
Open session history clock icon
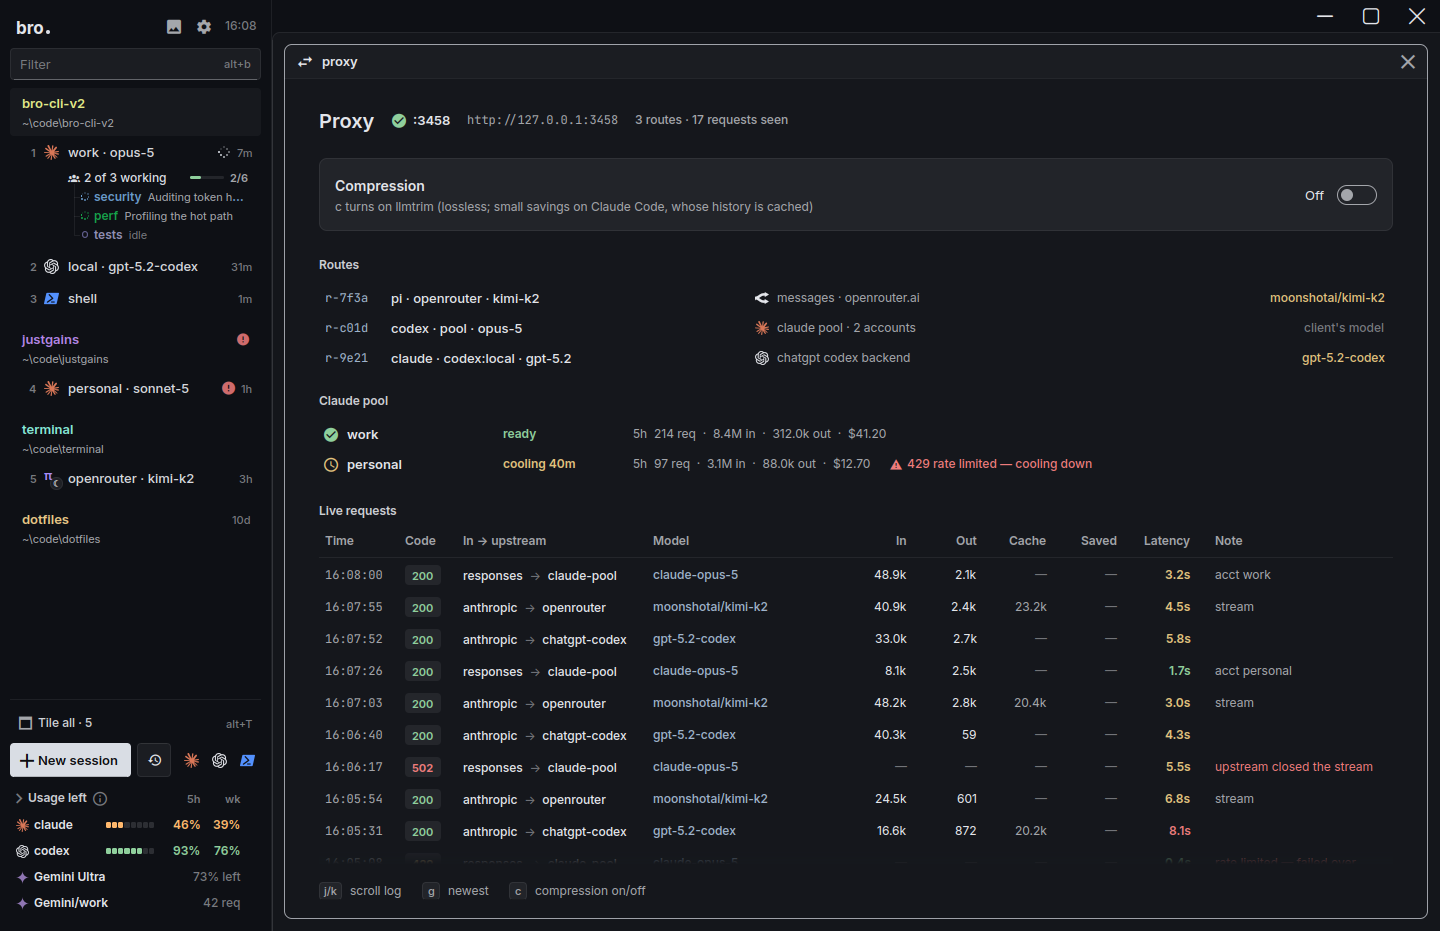pos(155,760)
